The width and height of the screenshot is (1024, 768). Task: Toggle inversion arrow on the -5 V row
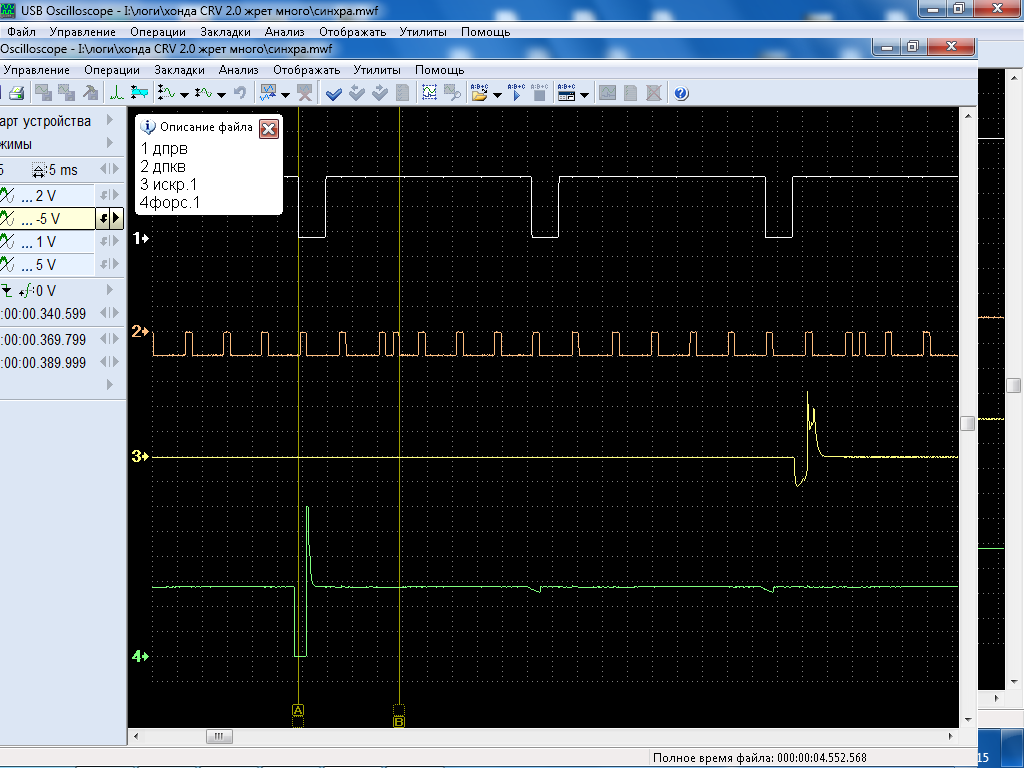point(103,218)
